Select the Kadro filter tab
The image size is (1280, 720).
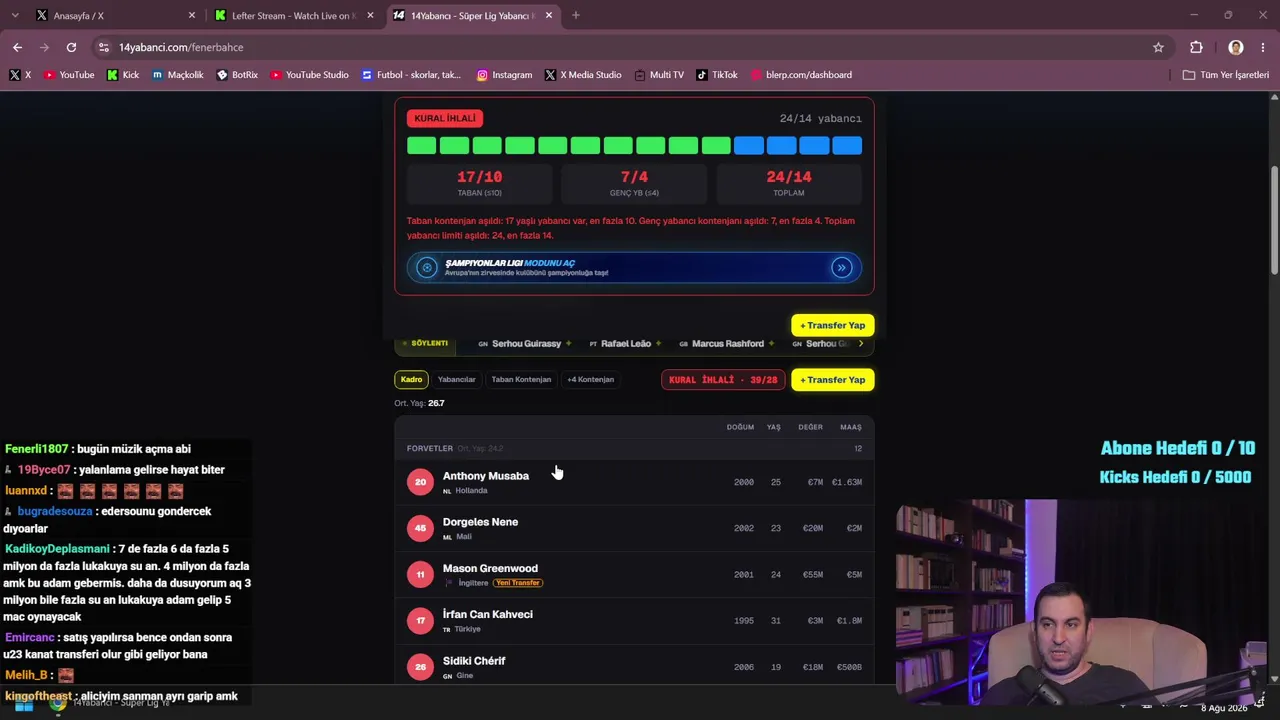coord(411,379)
